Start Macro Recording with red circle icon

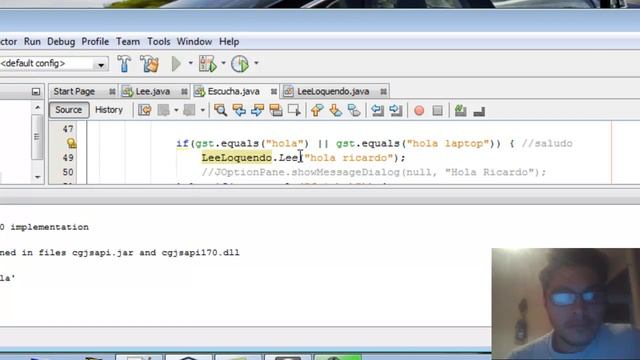[419, 111]
